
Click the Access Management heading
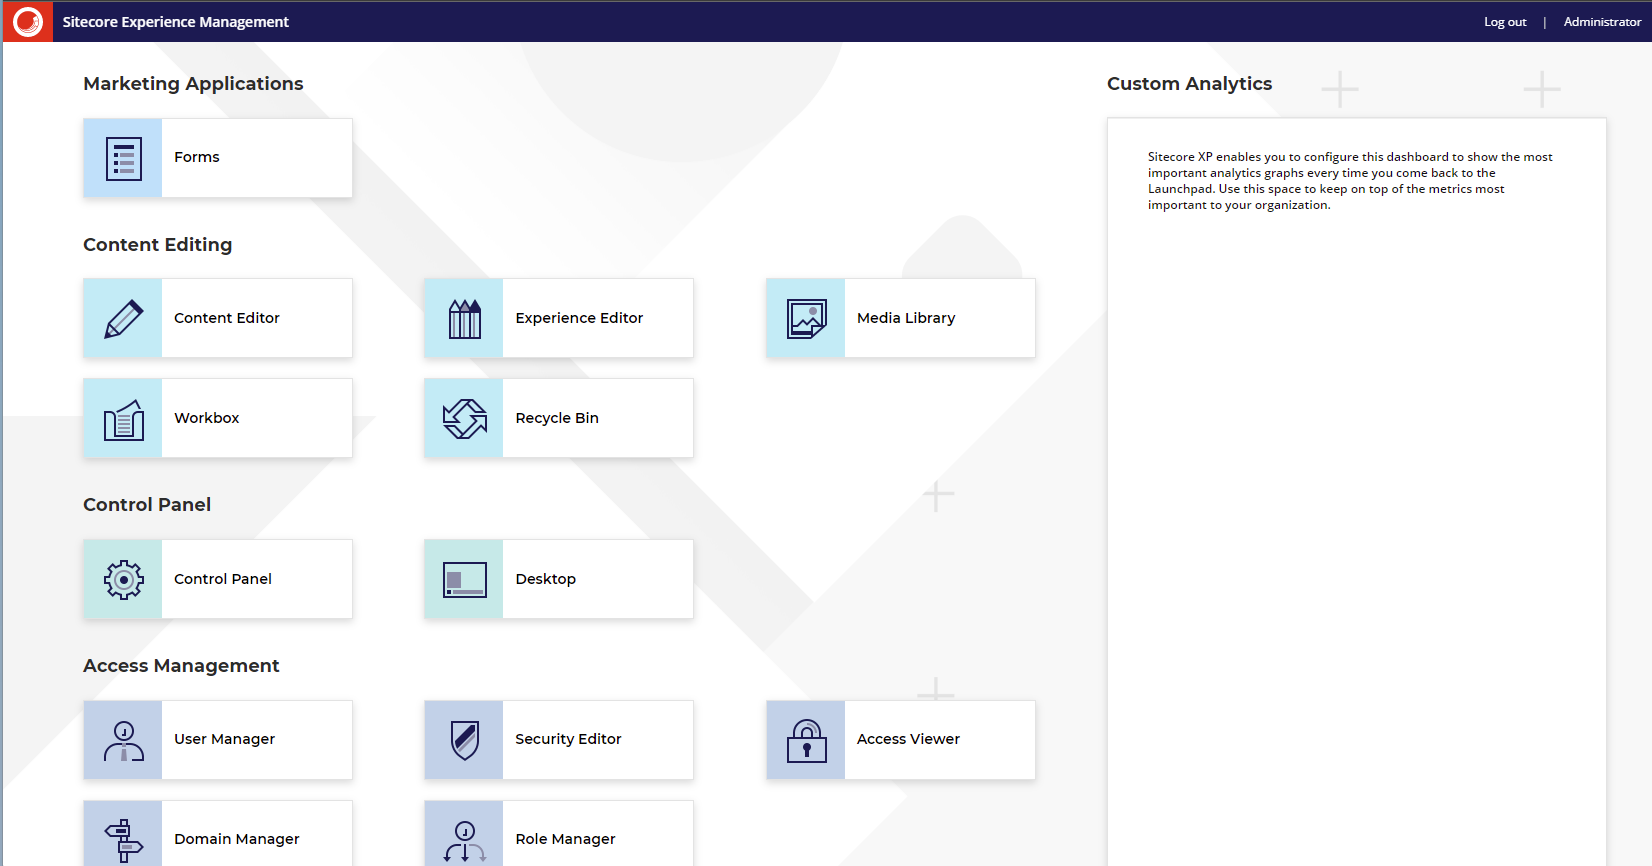181,666
